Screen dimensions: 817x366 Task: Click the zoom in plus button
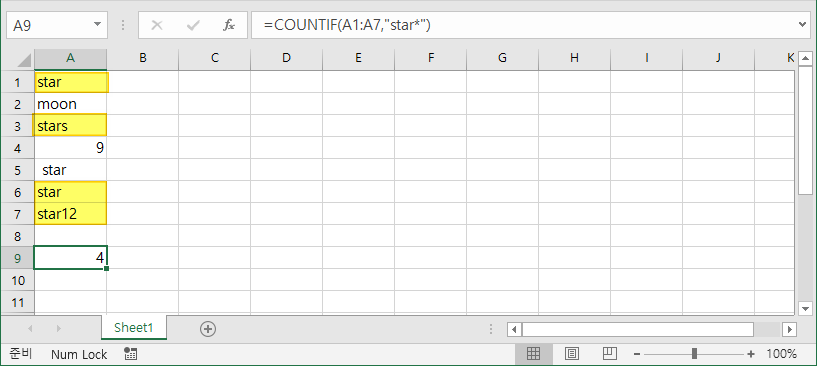coord(751,354)
